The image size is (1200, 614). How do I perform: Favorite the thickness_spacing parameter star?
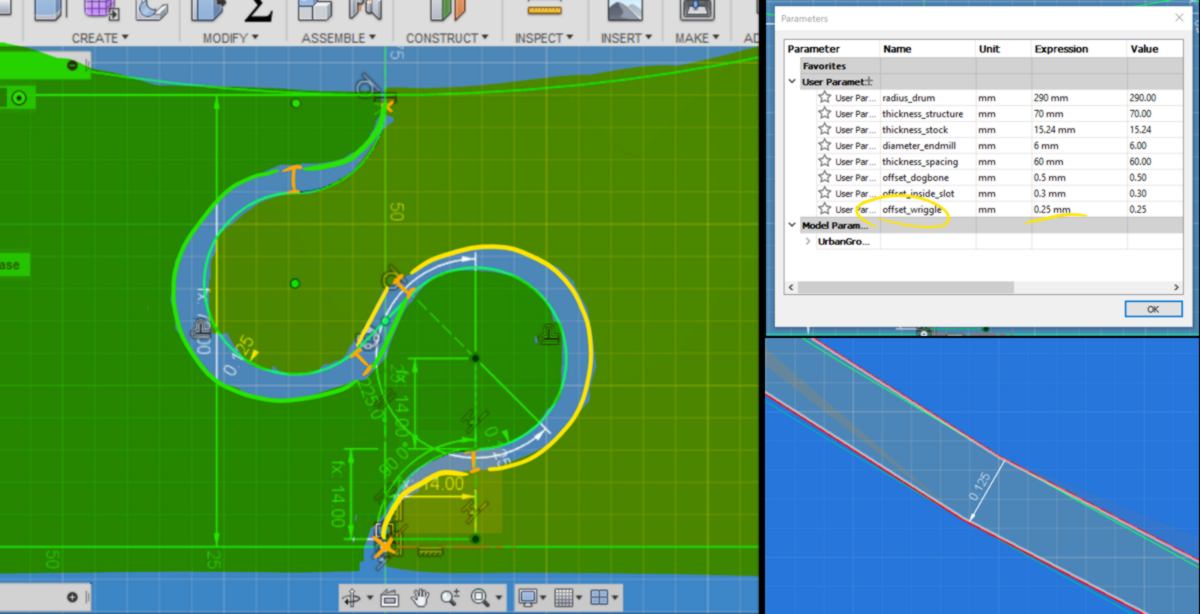[x=825, y=161]
